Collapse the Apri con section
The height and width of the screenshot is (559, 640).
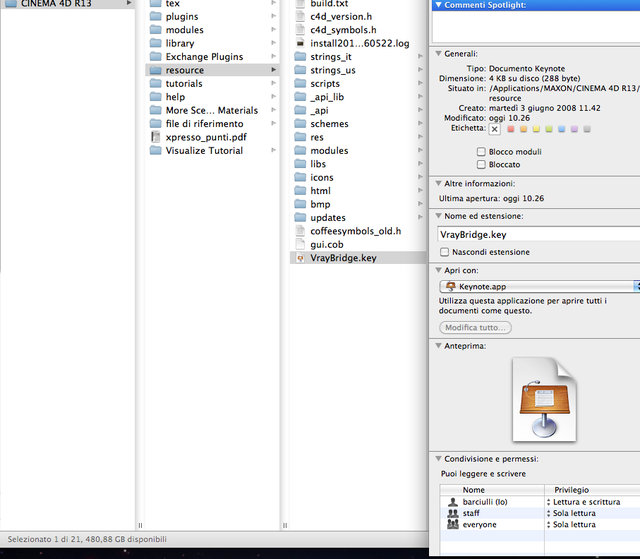pos(439,270)
